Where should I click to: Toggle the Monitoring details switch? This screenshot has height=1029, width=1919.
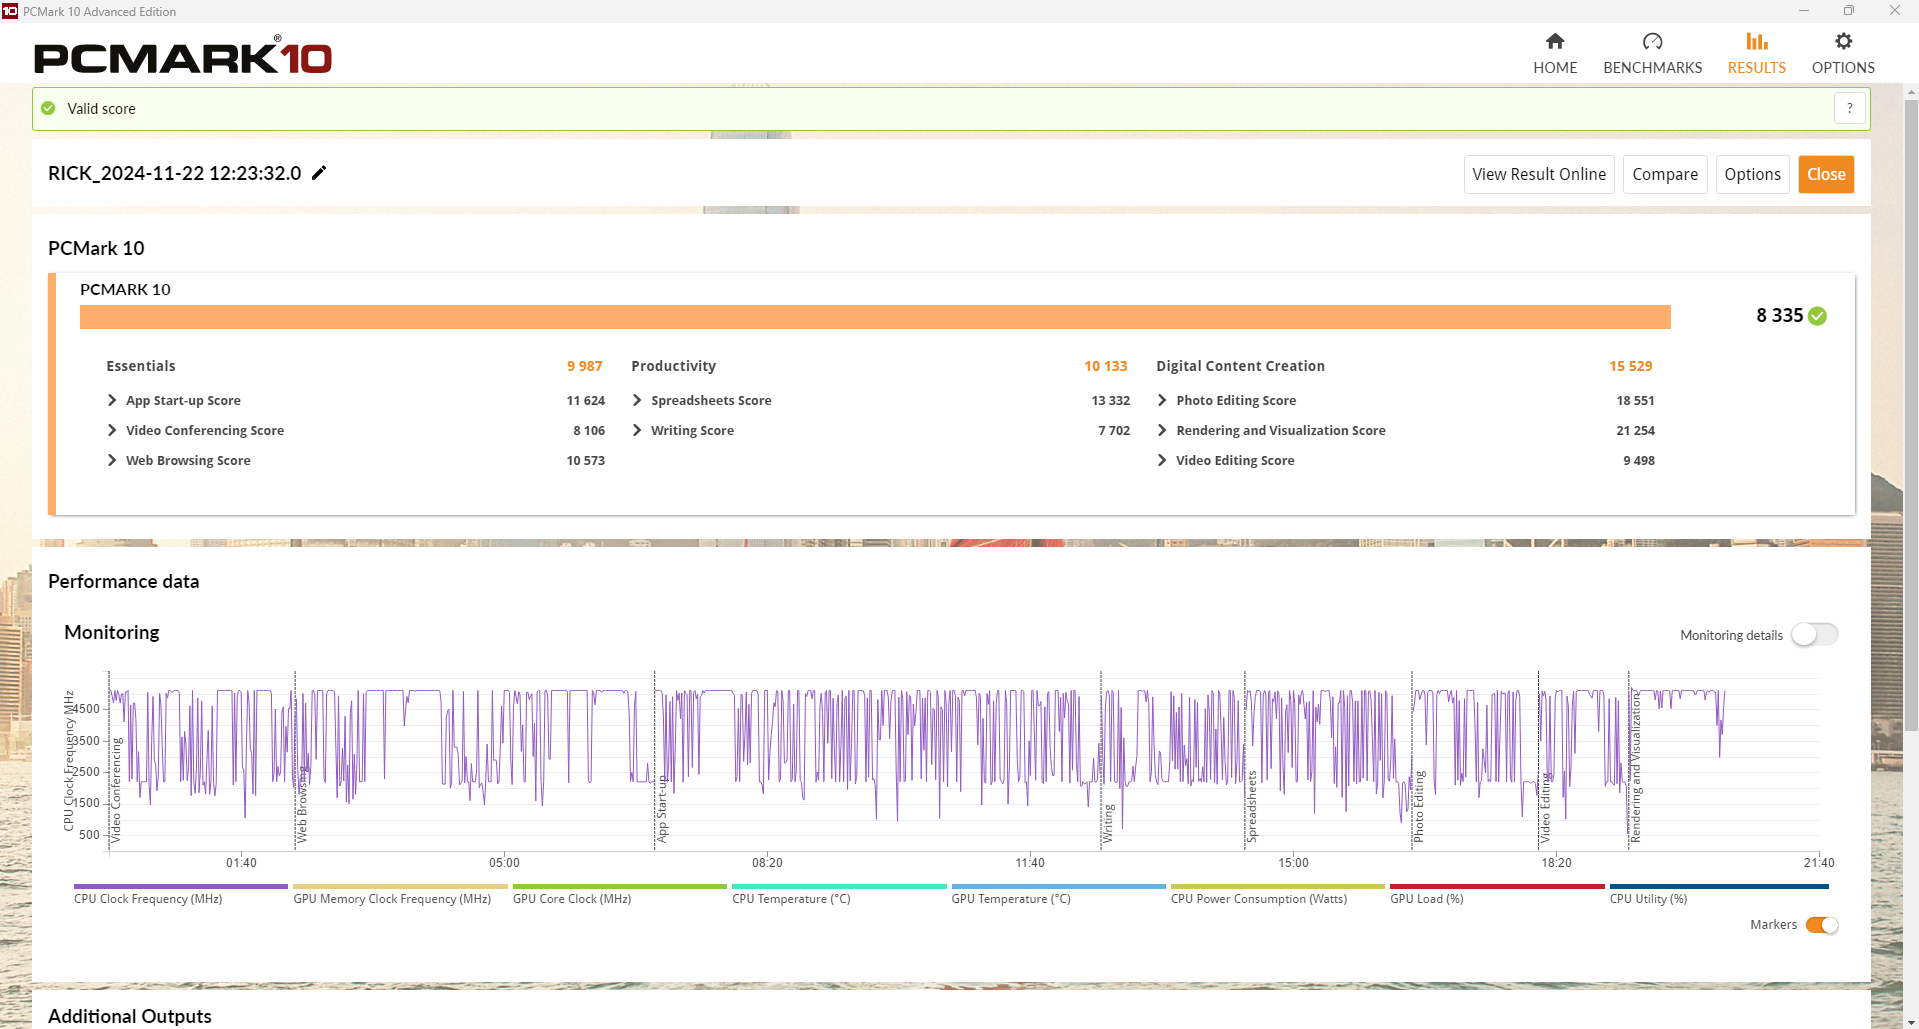1814,635
